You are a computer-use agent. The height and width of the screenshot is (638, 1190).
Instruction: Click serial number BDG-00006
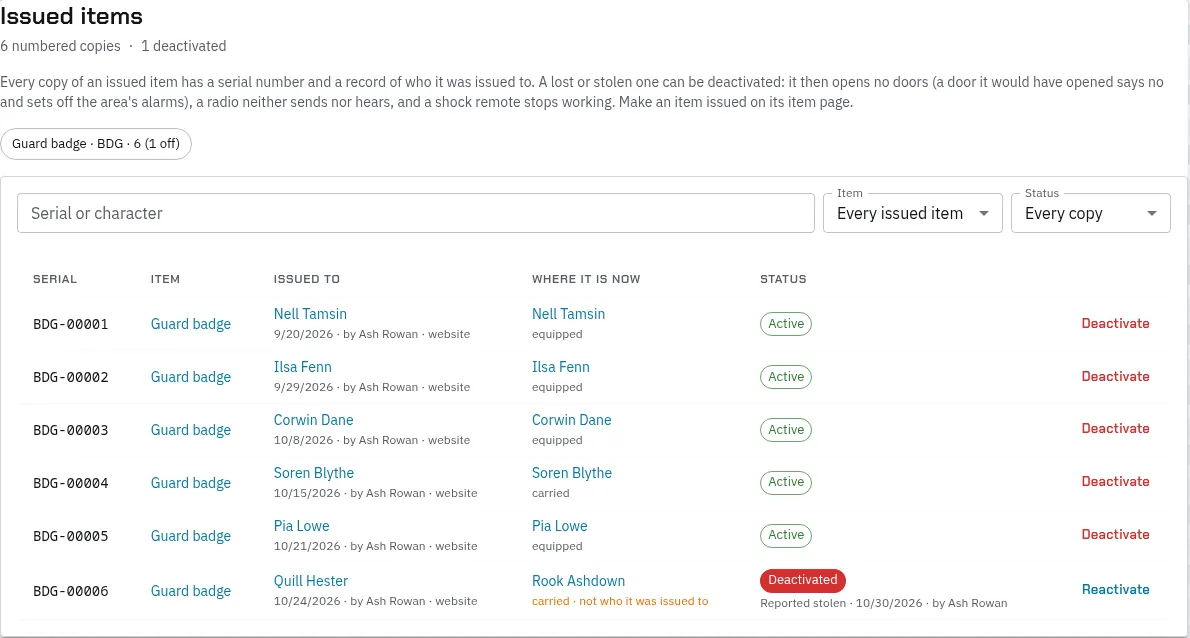coord(71,591)
